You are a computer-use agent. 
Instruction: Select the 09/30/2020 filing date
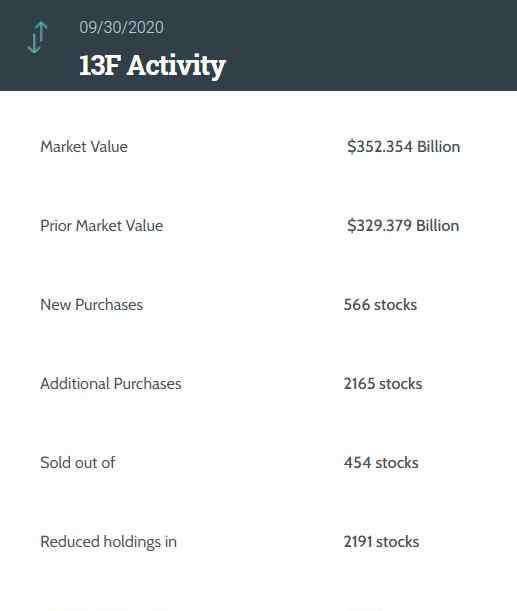tap(122, 27)
